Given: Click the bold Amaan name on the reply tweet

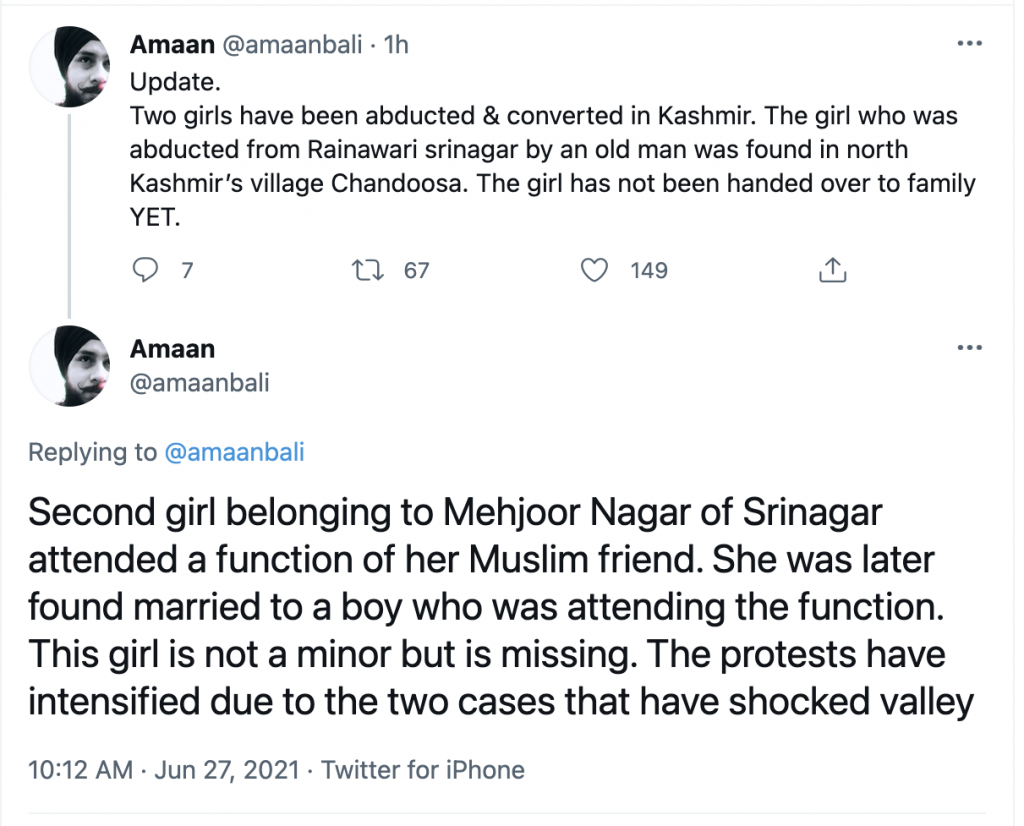Looking at the screenshot, I should coord(172,348).
